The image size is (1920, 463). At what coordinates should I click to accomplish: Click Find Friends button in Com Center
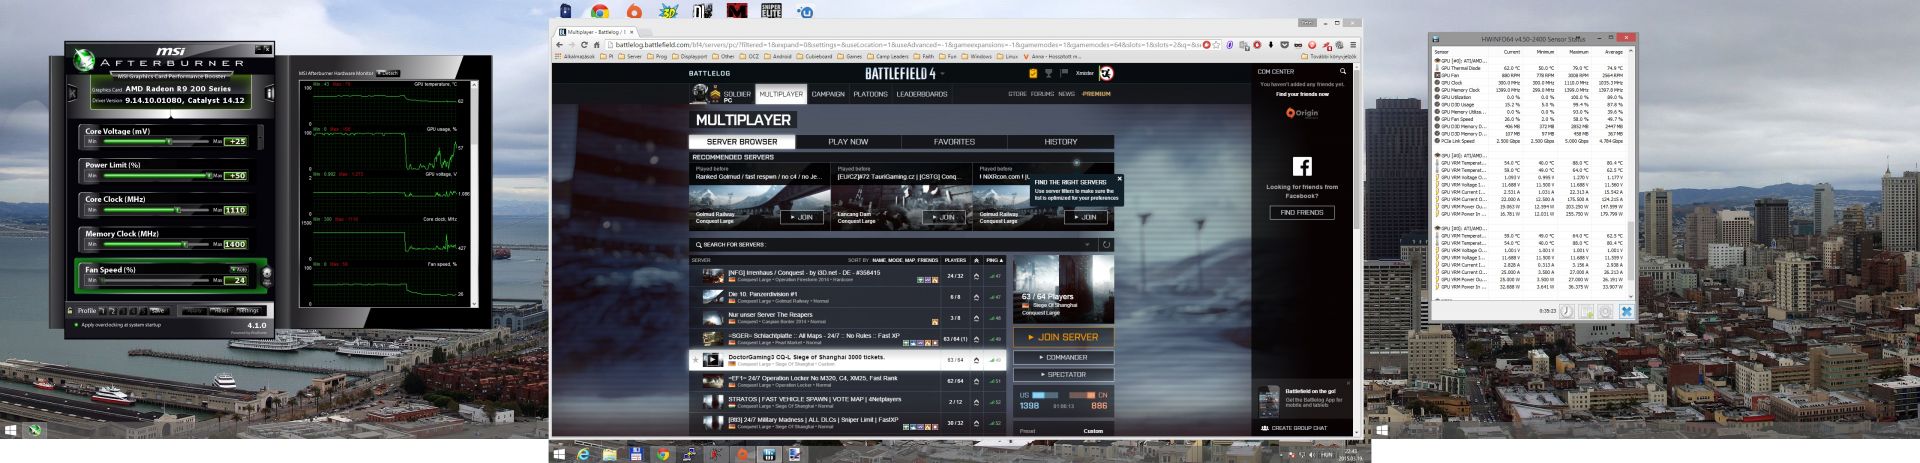[1301, 212]
